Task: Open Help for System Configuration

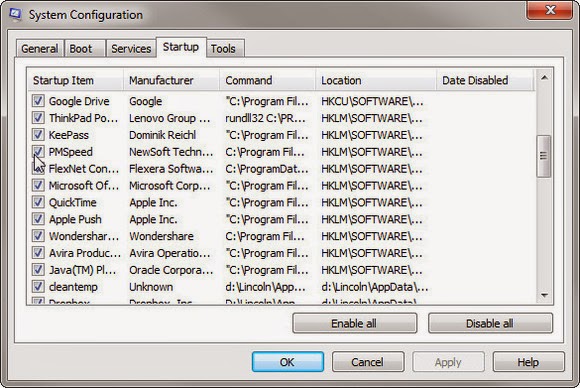Action: pos(529,362)
